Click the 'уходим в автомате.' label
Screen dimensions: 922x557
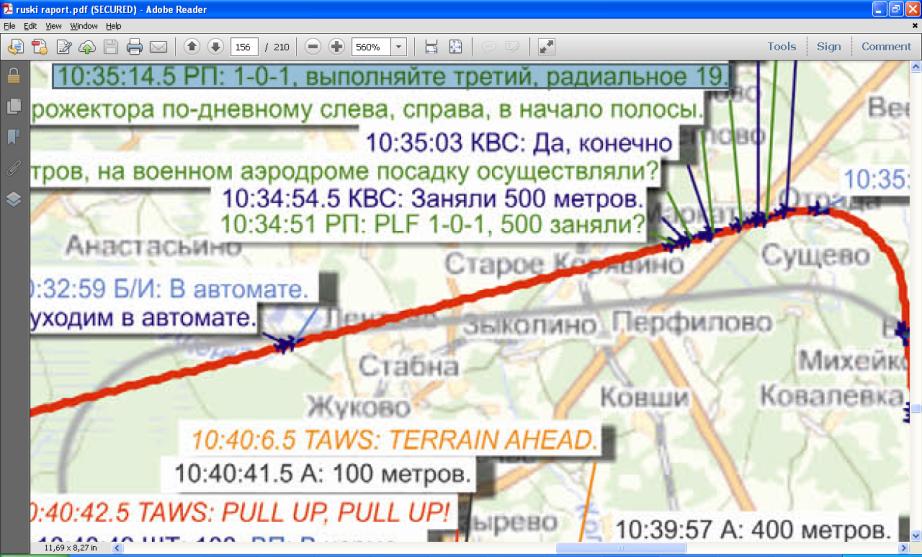pyautogui.click(x=143, y=318)
